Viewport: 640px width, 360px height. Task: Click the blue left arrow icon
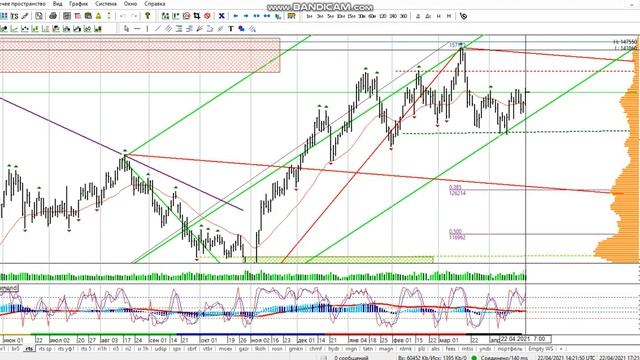tap(236, 16)
